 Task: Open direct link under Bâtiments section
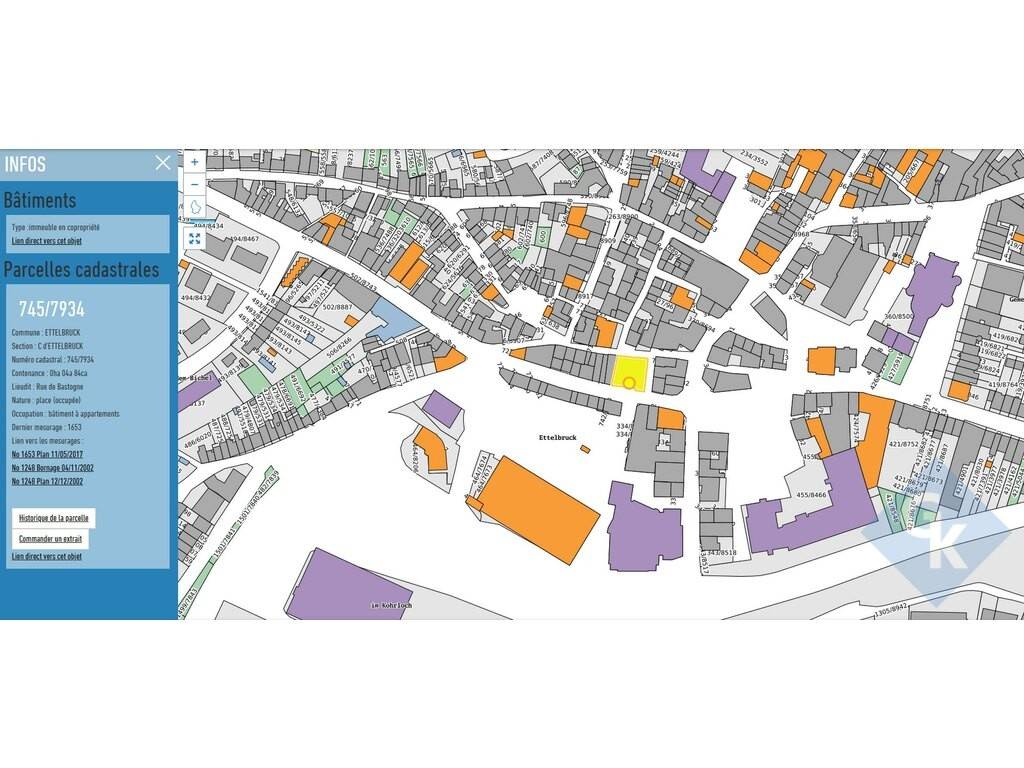[x=47, y=241]
